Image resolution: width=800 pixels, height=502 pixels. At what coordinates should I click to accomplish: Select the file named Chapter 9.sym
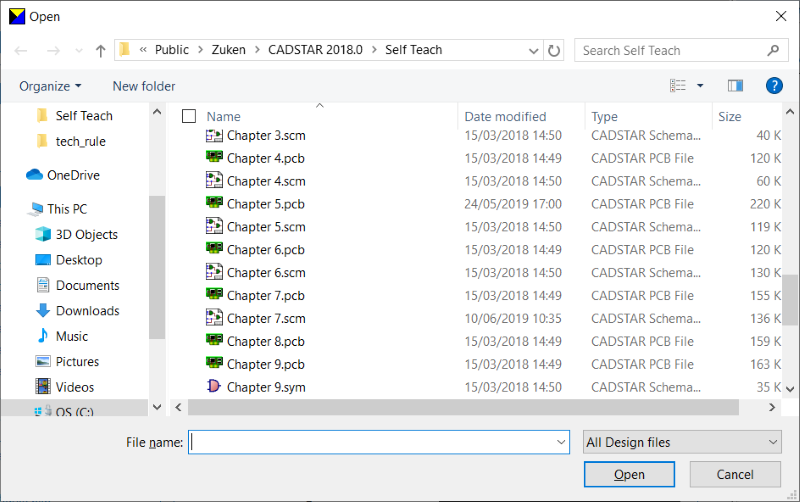266,387
